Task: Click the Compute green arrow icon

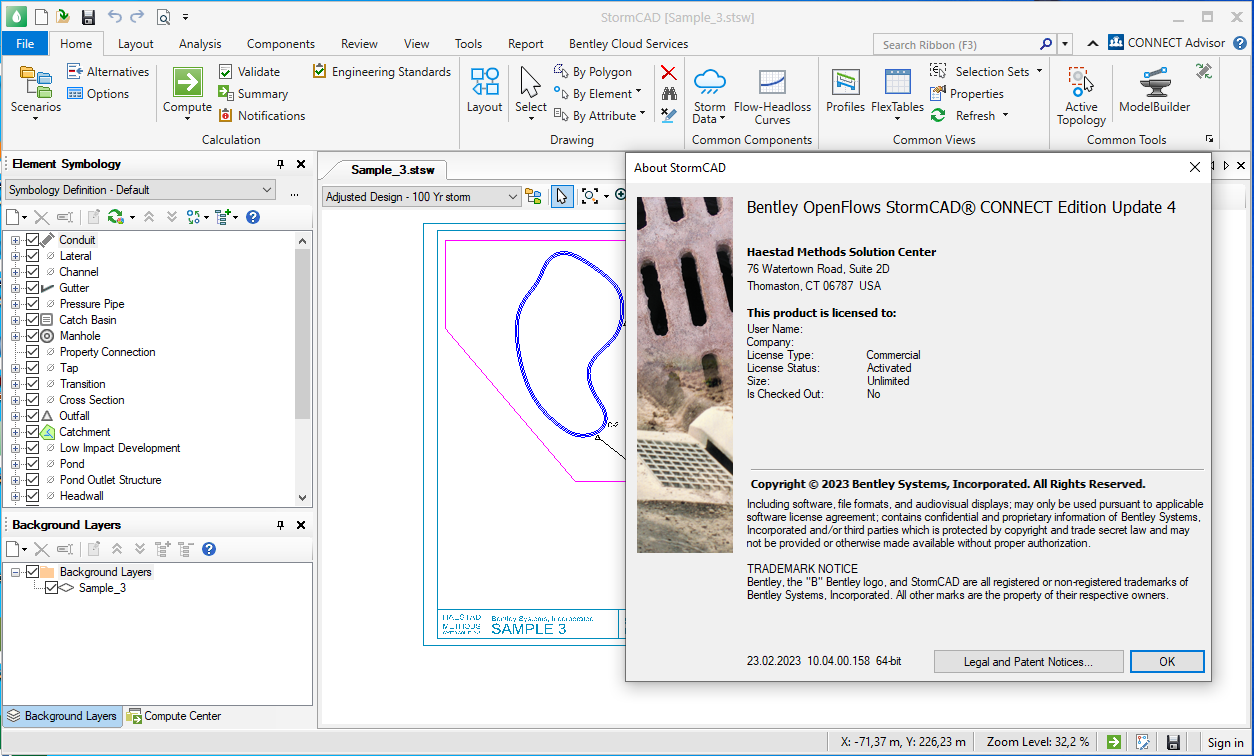Action: [188, 82]
